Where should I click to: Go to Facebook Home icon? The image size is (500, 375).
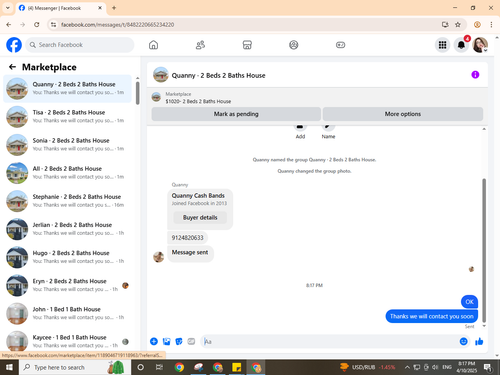click(153, 45)
